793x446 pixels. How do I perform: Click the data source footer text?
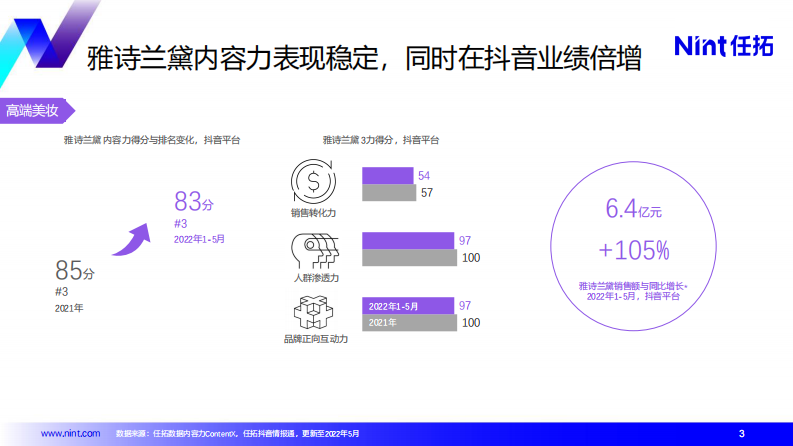click(x=237, y=433)
